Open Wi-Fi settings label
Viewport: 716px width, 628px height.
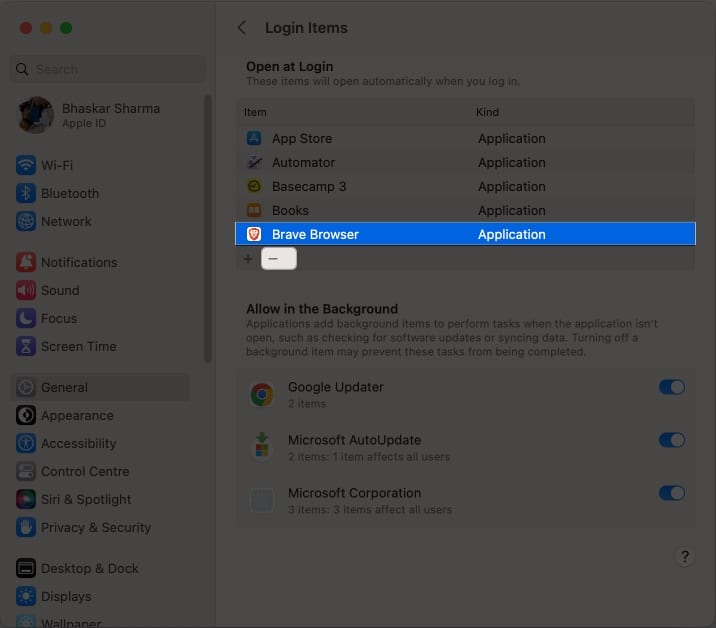[57, 165]
